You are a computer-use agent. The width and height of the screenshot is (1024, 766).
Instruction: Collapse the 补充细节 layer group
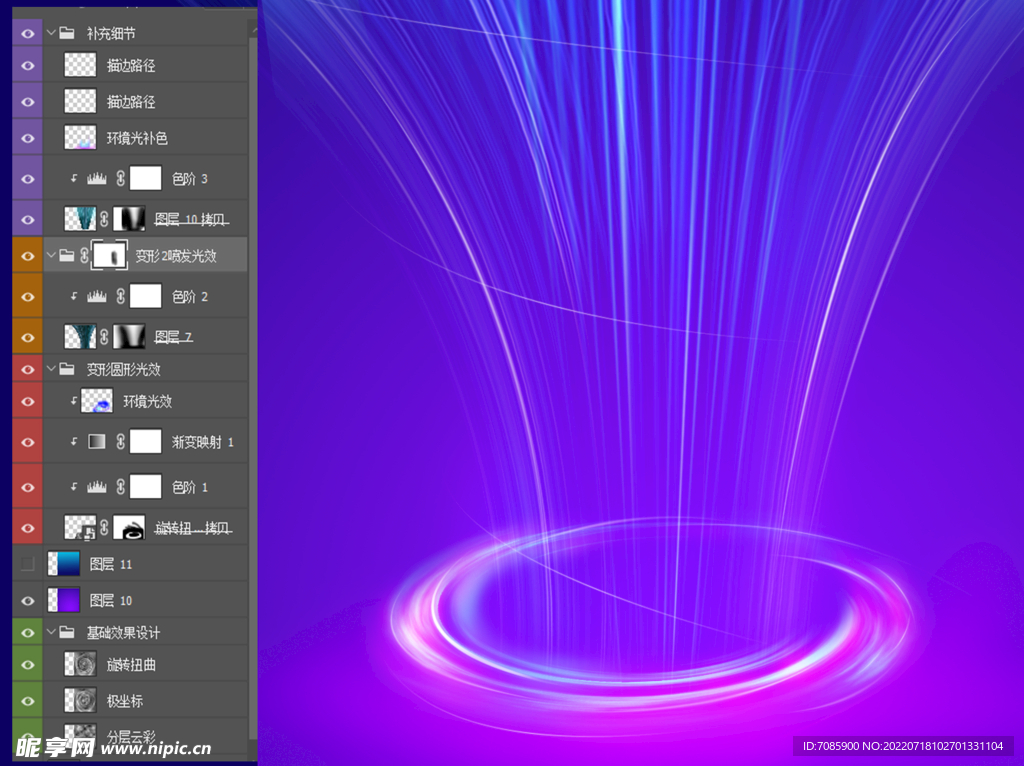[x=51, y=33]
